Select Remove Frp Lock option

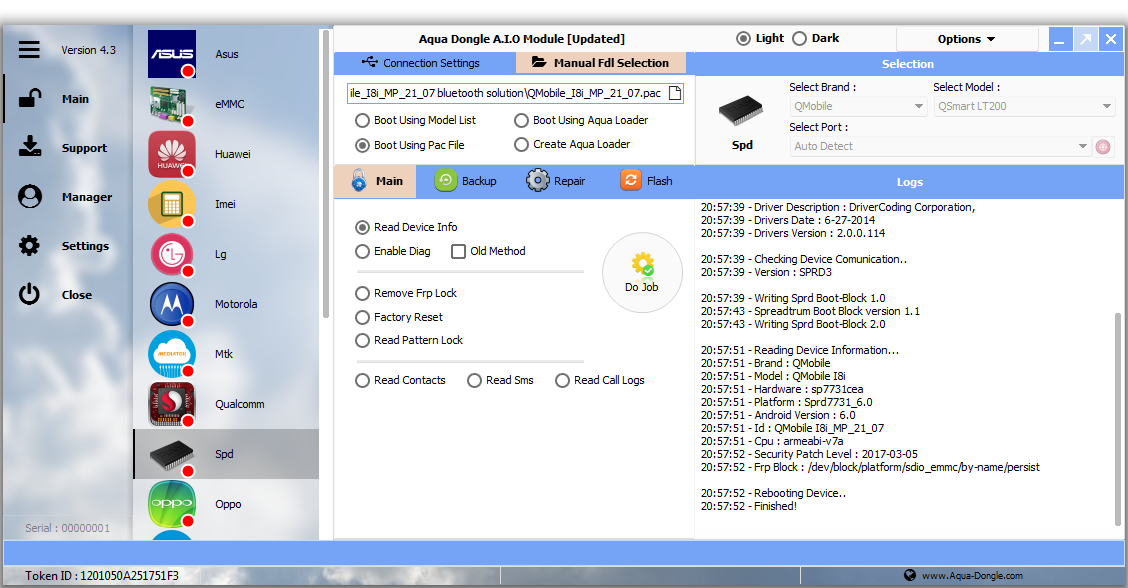(x=363, y=294)
